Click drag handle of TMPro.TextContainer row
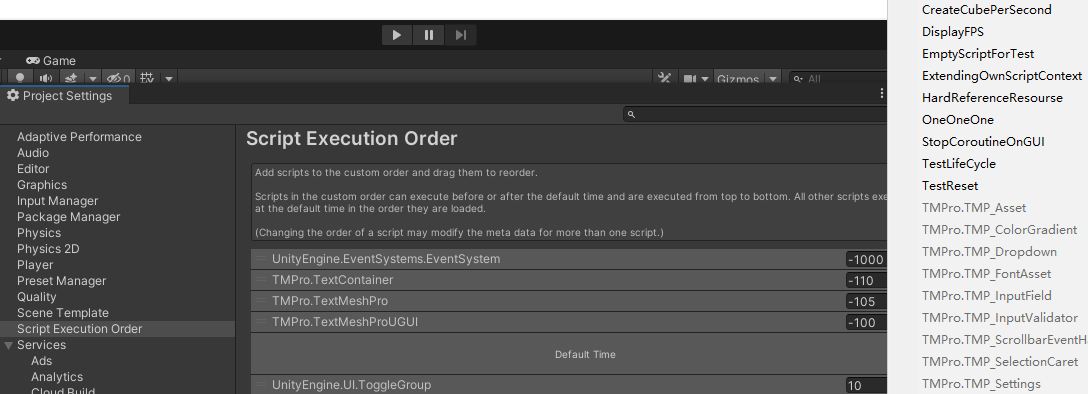 click(x=261, y=280)
